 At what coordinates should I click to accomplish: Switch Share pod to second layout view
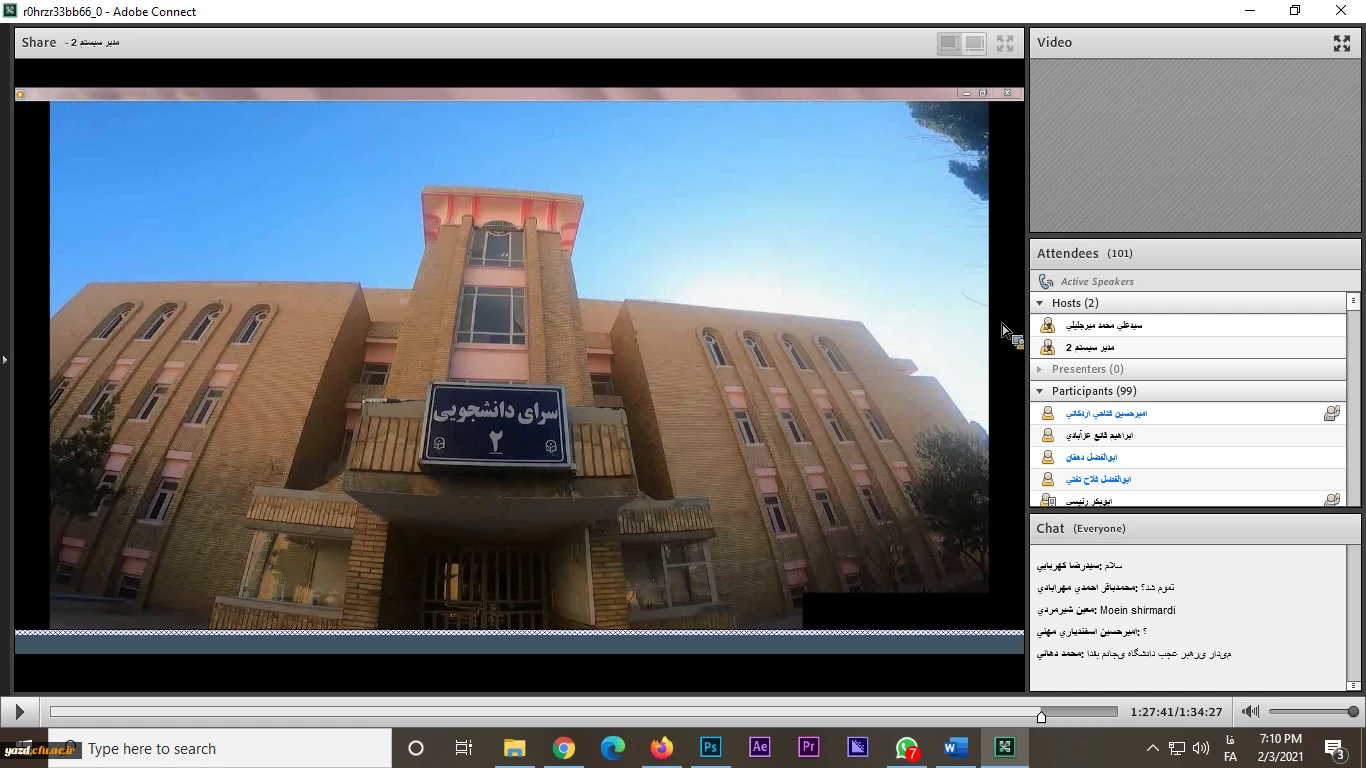[975, 43]
